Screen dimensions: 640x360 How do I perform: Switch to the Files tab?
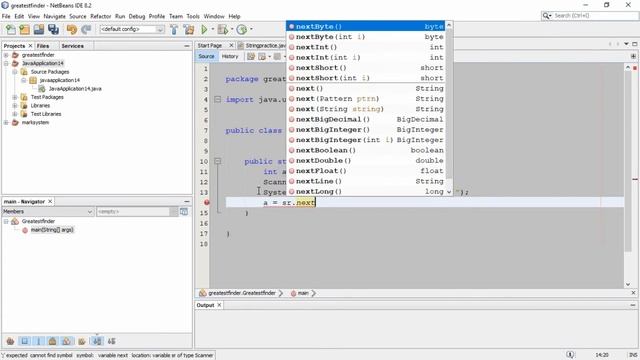point(43,46)
